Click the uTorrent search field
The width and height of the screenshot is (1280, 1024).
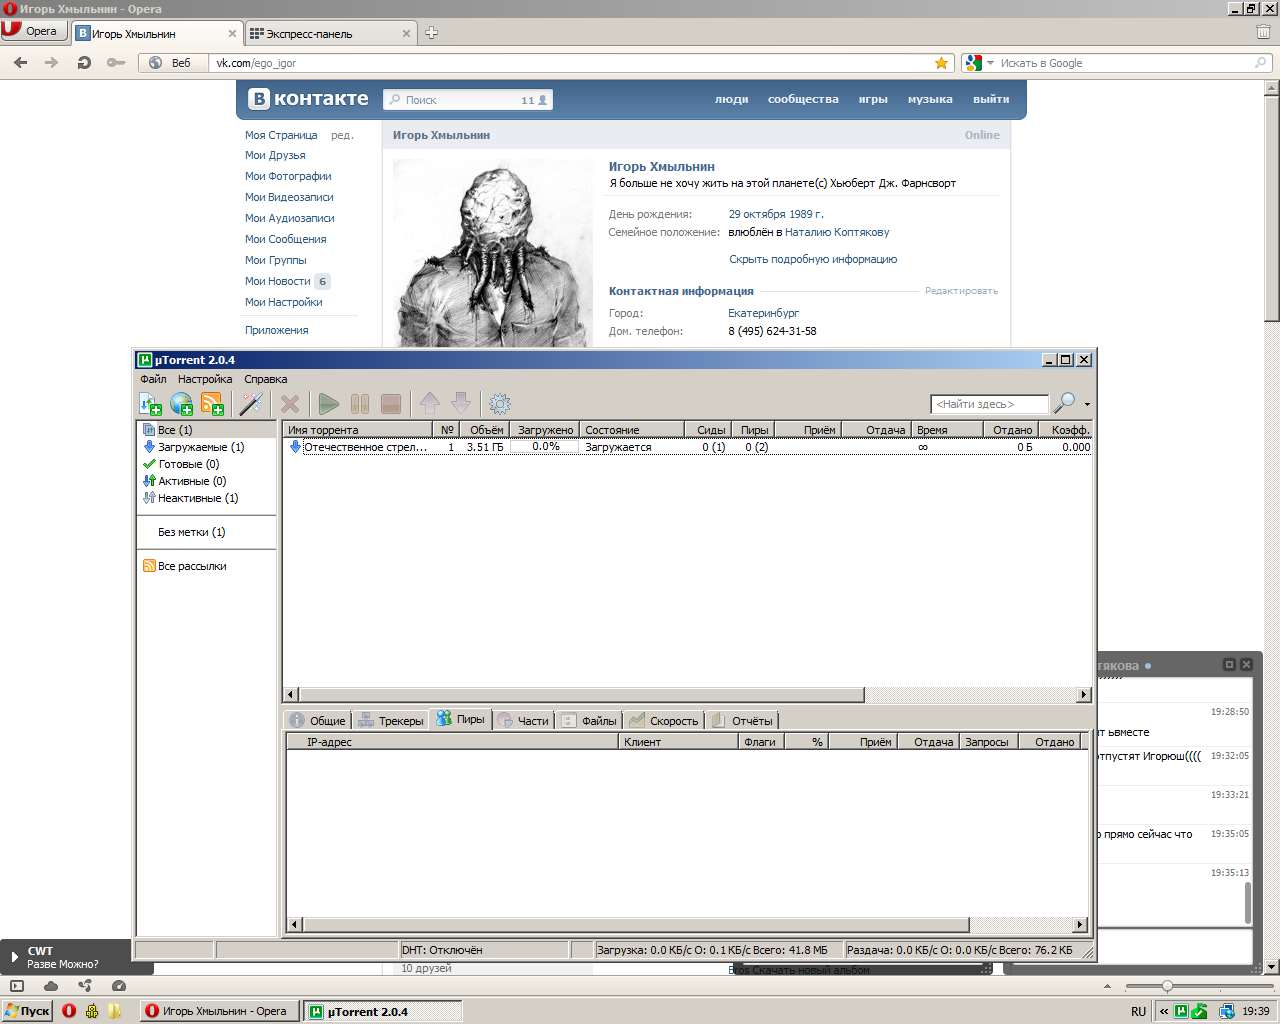point(989,404)
